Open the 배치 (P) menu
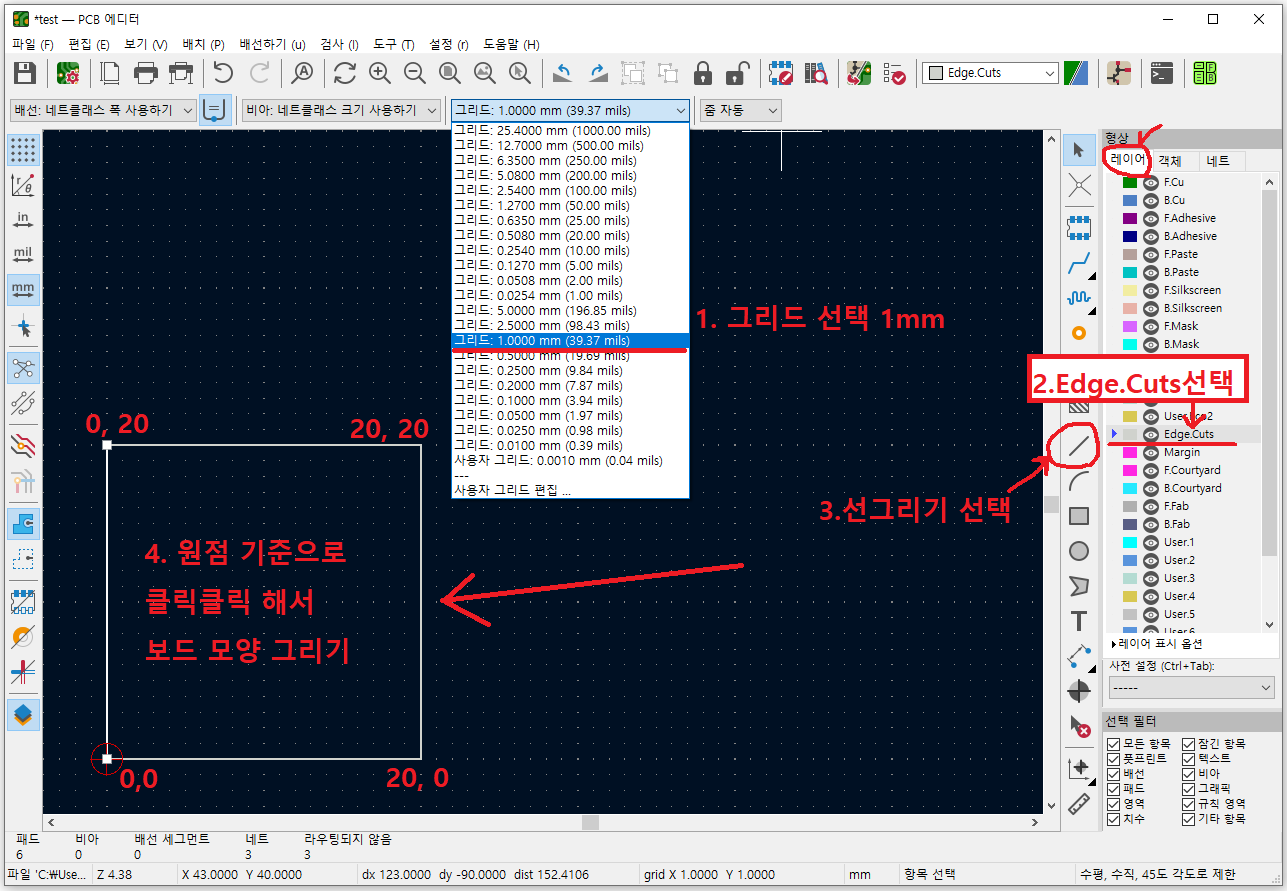Image resolution: width=1287 pixels, height=891 pixels. [203, 45]
